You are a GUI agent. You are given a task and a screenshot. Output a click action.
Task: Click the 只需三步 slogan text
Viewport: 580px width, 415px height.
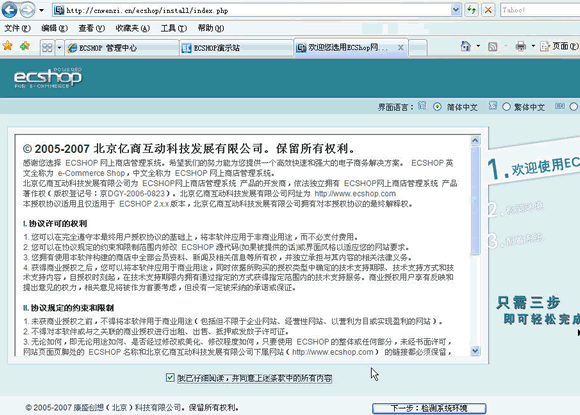[528, 303]
